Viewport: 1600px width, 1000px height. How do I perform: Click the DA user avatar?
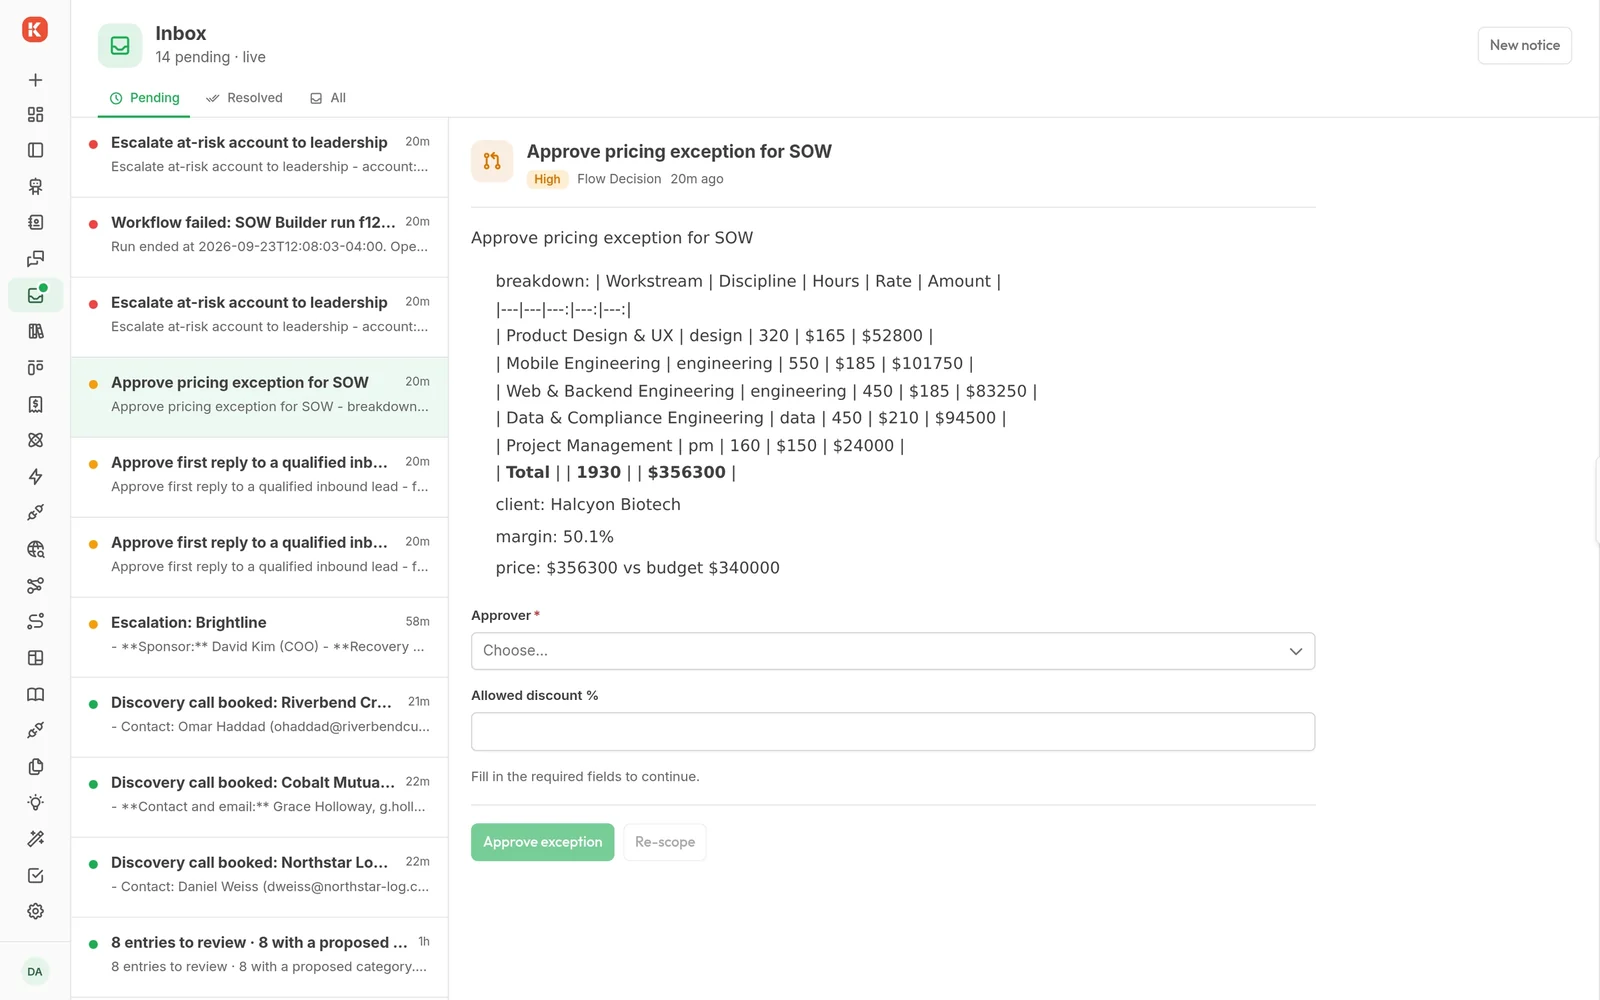(x=35, y=971)
